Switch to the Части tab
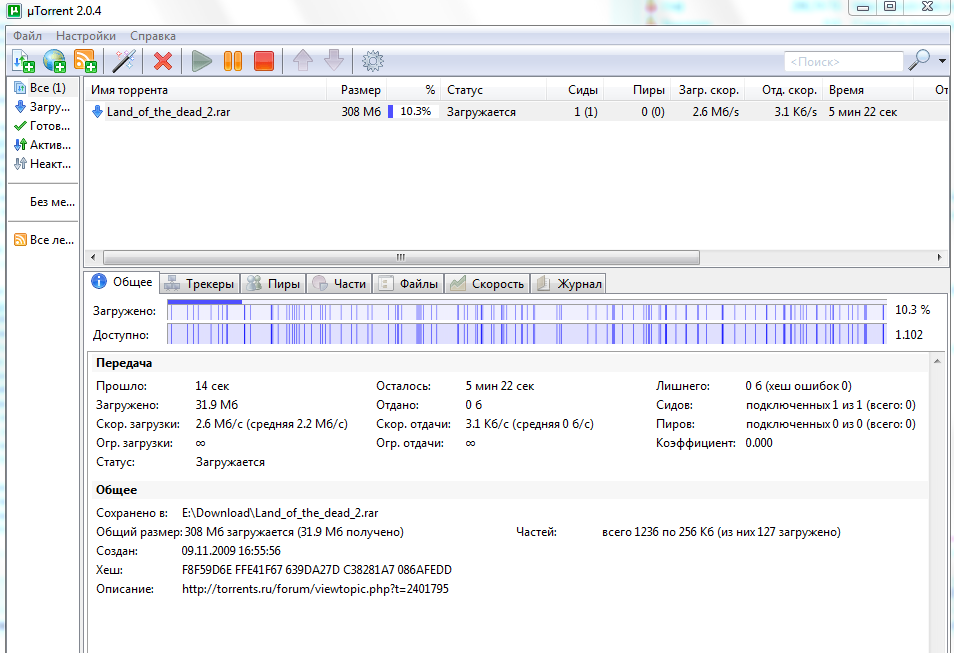This screenshot has height=653, width=954. [339, 284]
